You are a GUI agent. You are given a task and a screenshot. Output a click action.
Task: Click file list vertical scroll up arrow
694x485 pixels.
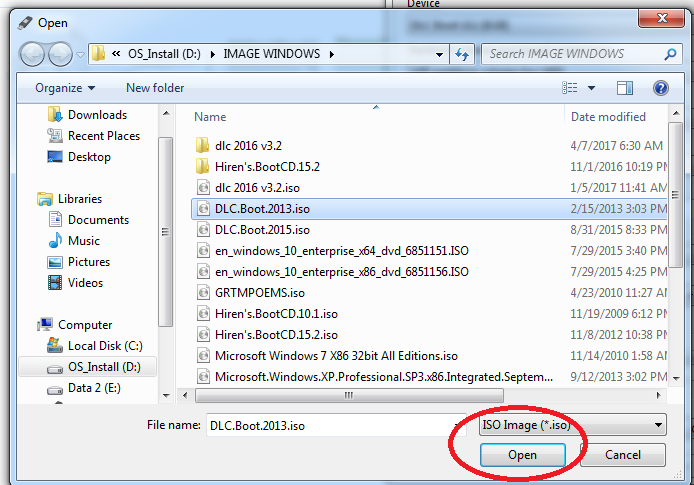676,113
